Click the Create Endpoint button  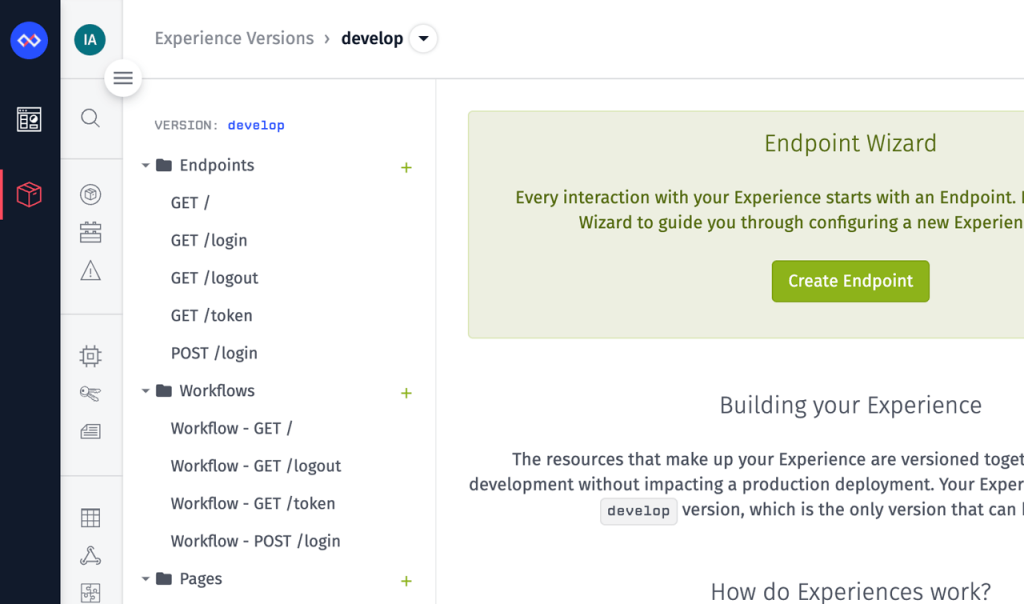tap(850, 281)
